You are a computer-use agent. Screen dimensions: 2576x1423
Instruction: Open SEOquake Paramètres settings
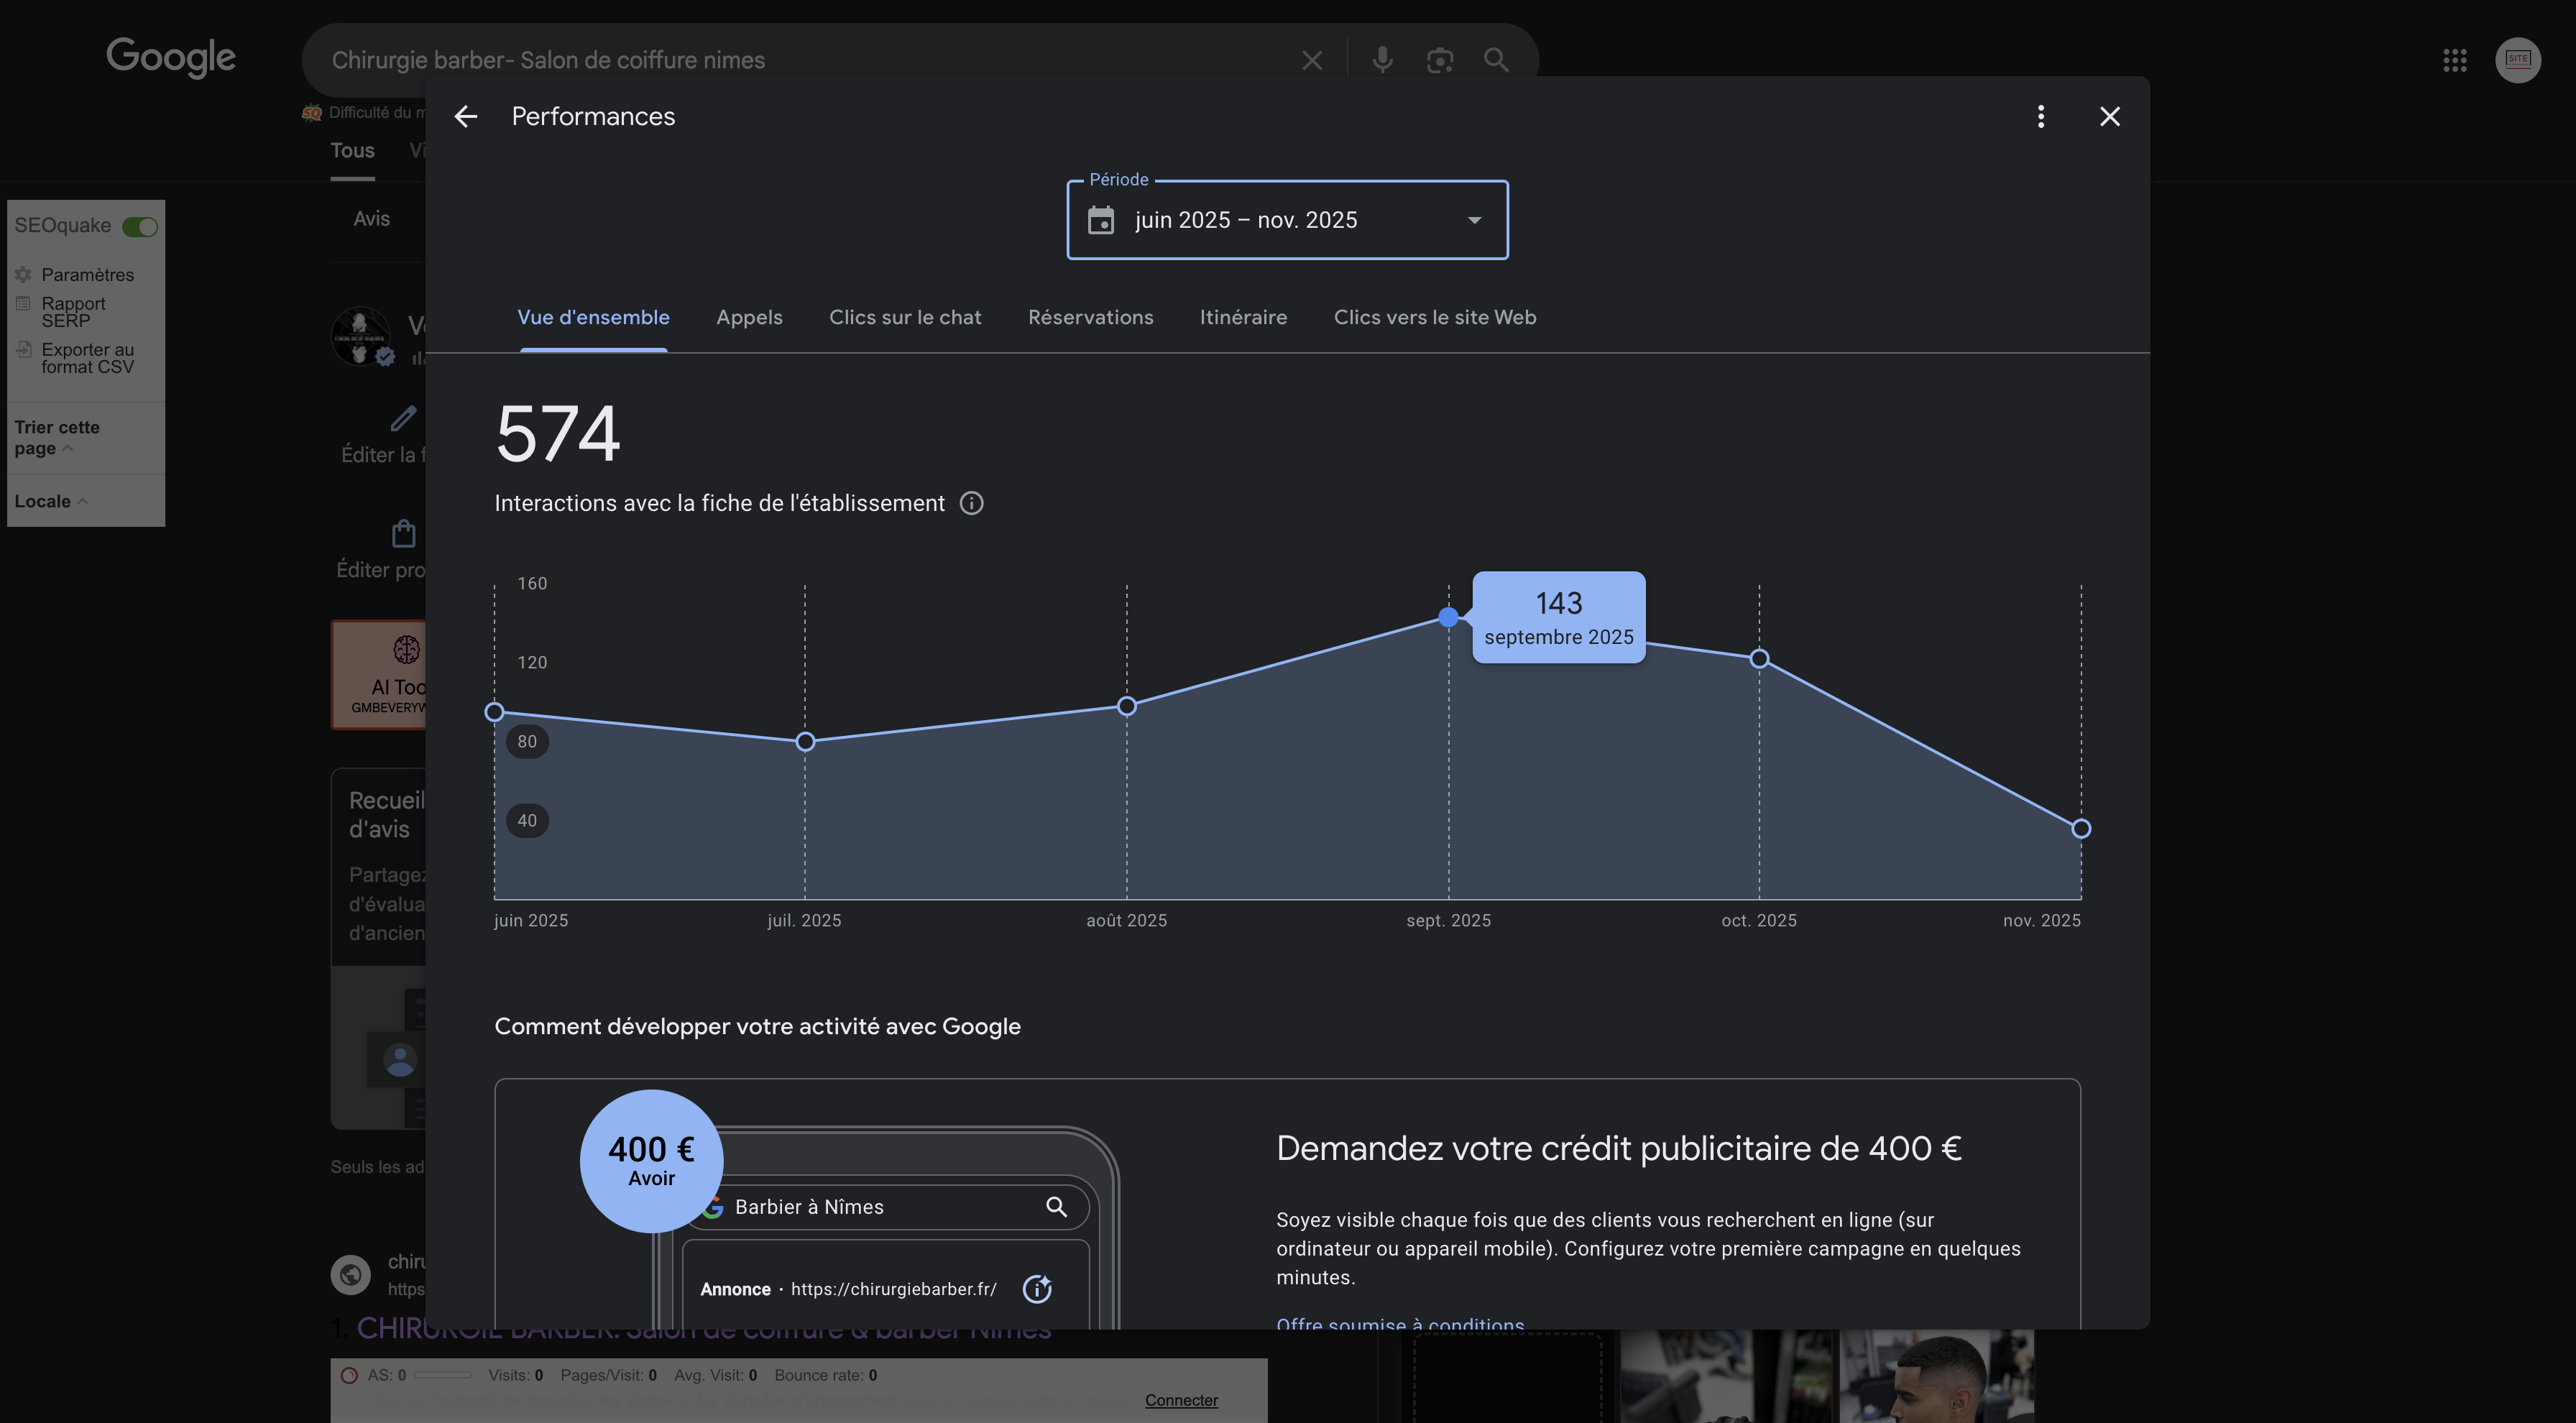[87, 274]
